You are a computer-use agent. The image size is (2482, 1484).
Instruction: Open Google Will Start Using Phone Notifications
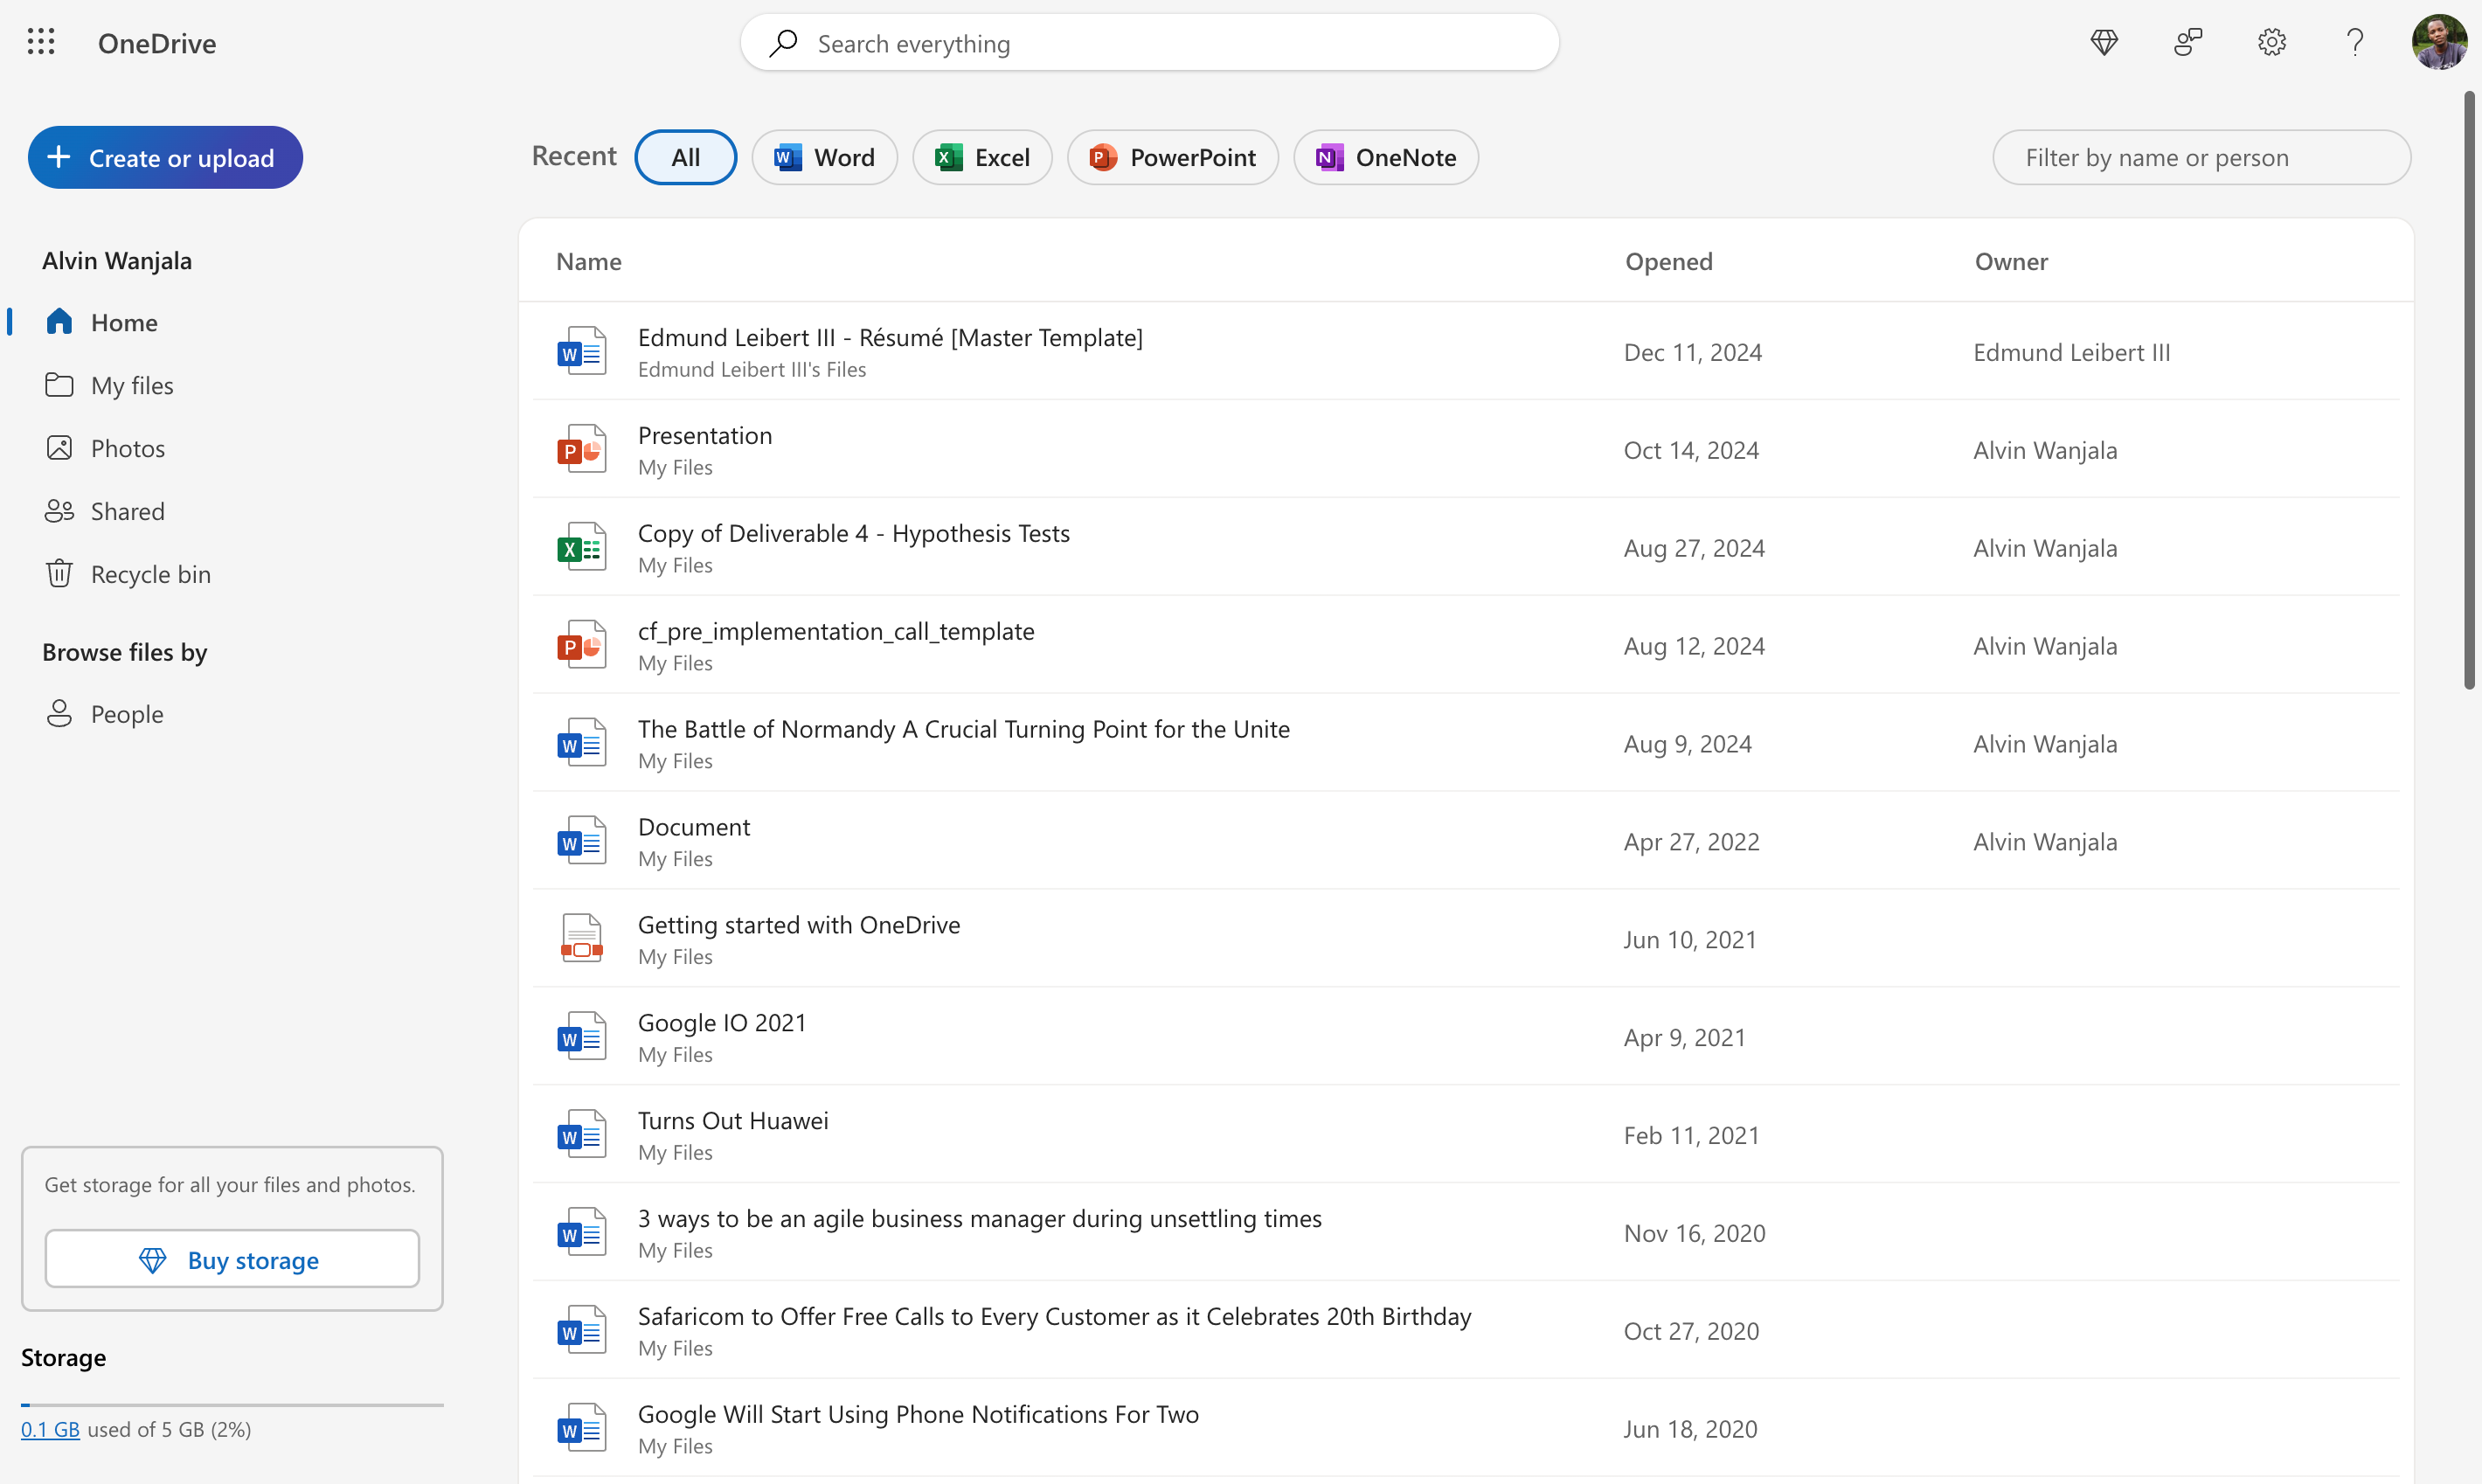918,1414
